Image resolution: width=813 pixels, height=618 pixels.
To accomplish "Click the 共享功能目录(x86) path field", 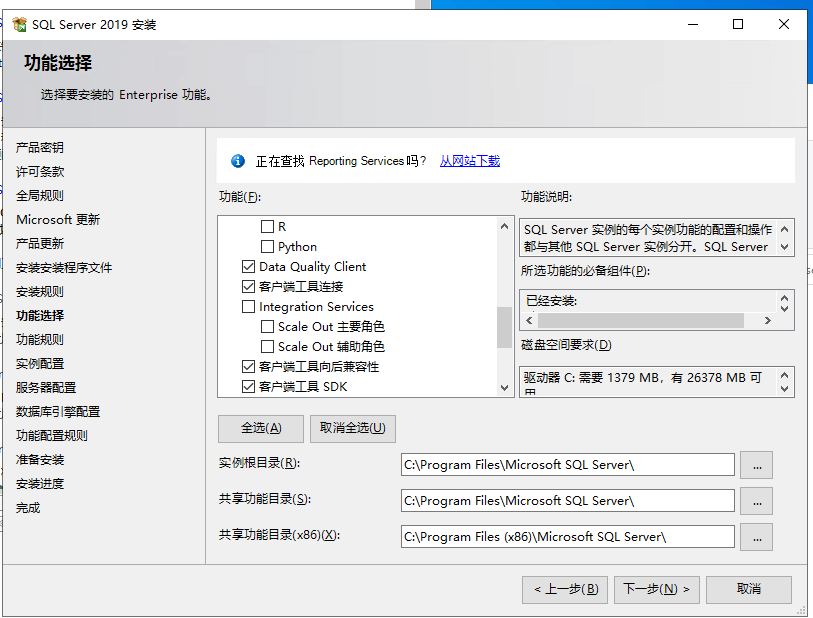I will pos(568,537).
